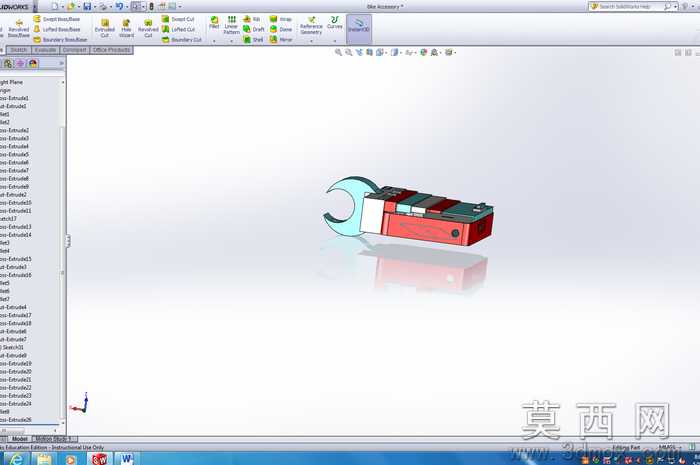Select the Mirror tool

280,40
